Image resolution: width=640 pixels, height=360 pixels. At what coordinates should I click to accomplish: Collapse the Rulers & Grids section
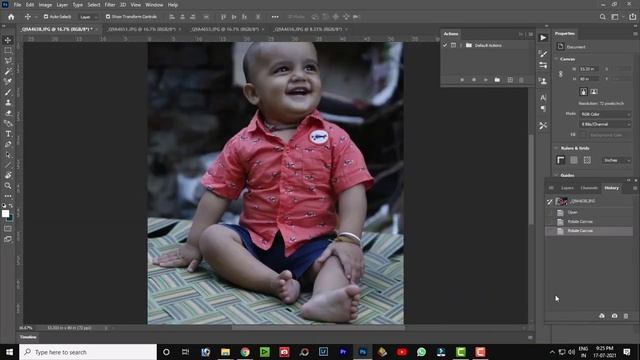pyautogui.click(x=556, y=148)
